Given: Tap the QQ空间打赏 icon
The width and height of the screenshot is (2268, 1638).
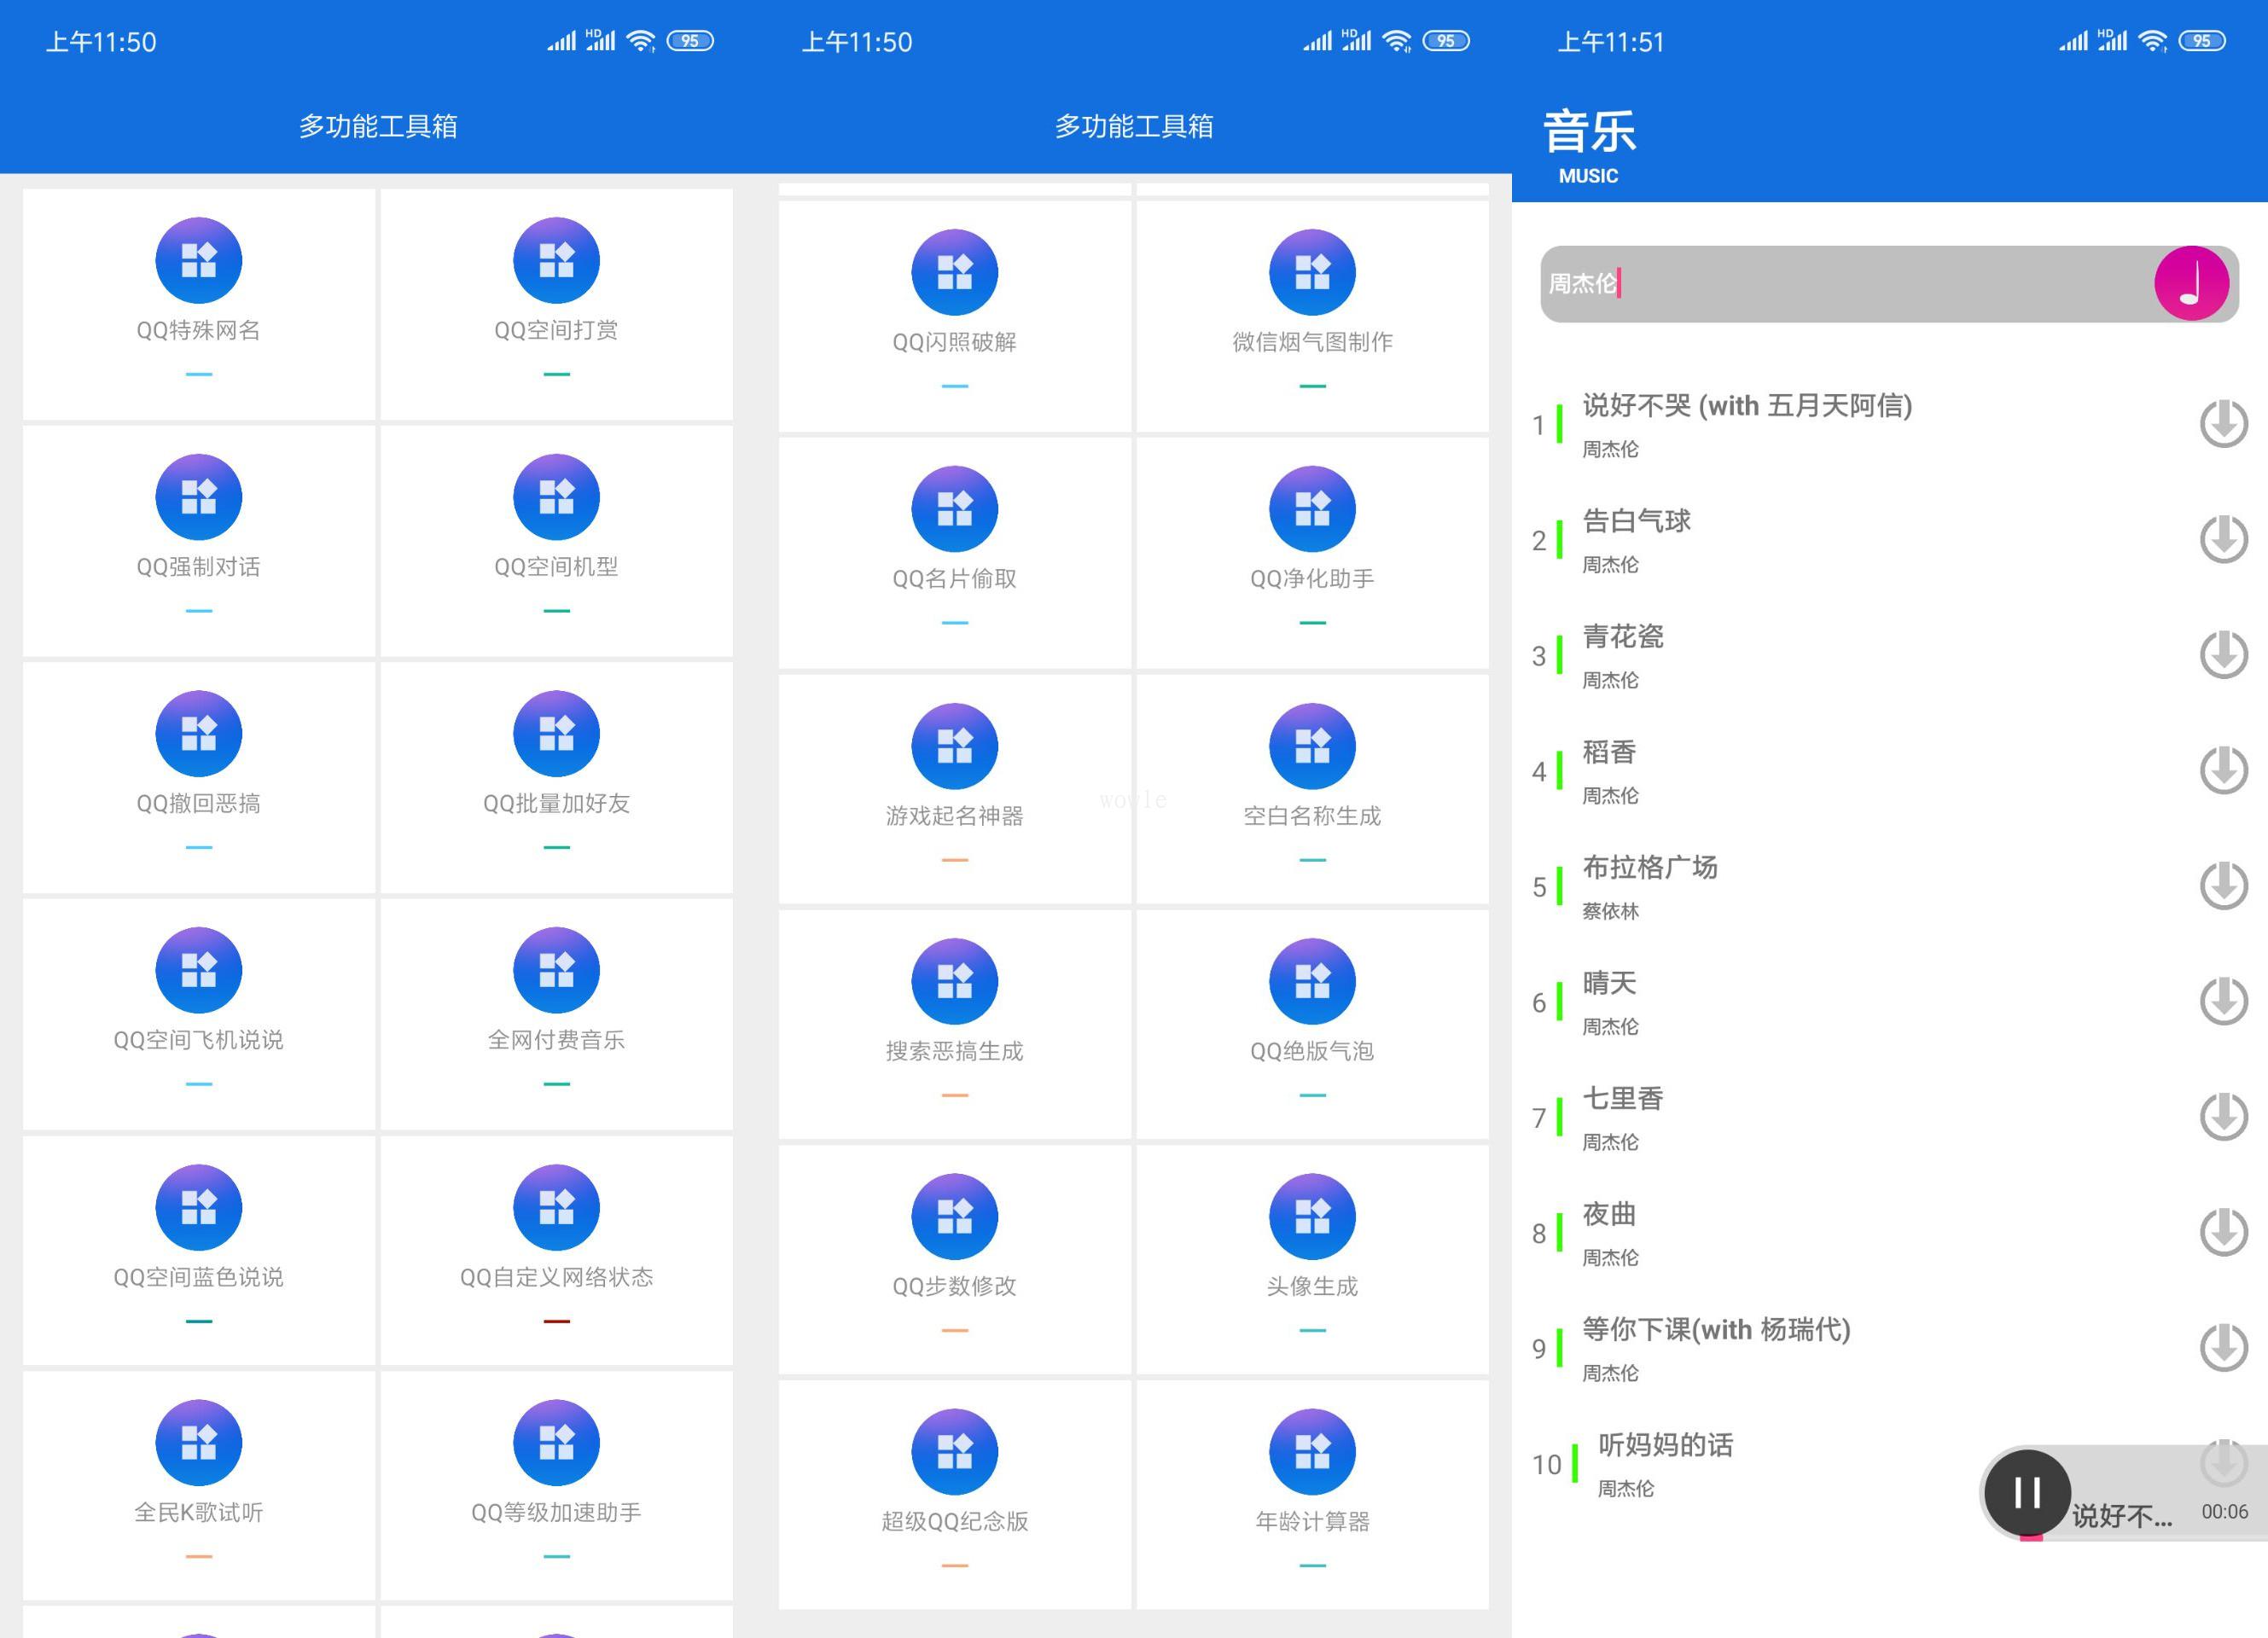Looking at the screenshot, I should 556,260.
